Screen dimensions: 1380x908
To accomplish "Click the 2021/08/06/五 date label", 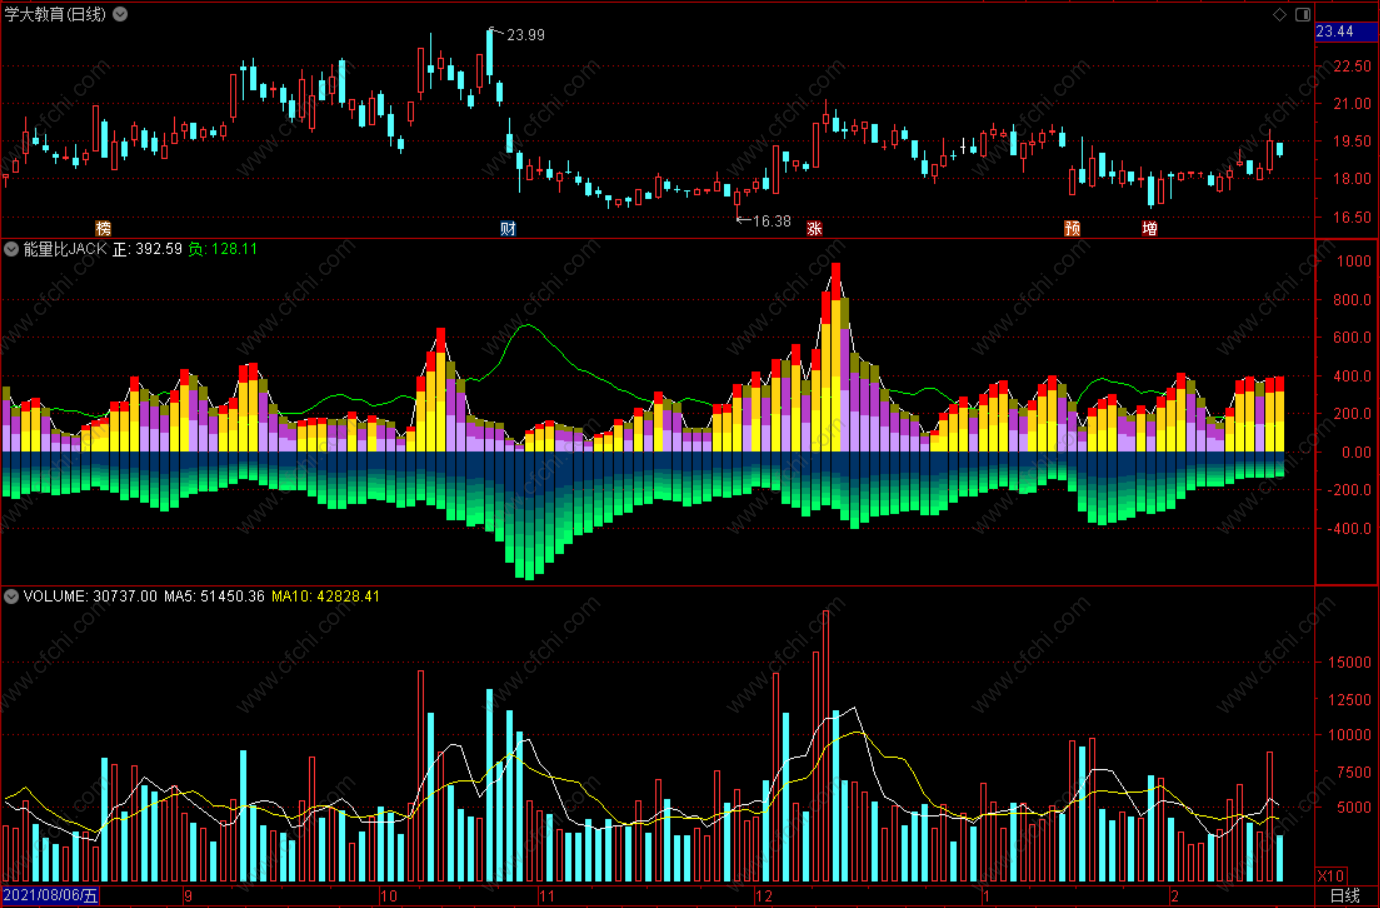I will tap(50, 896).
